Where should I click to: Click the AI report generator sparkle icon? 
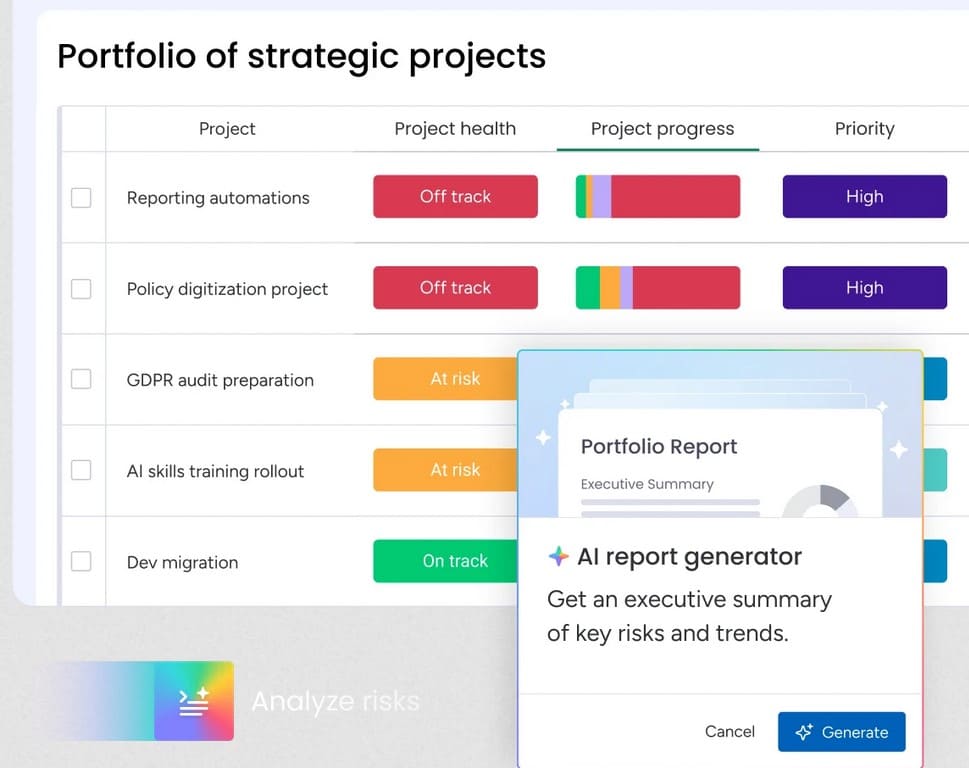pos(559,557)
